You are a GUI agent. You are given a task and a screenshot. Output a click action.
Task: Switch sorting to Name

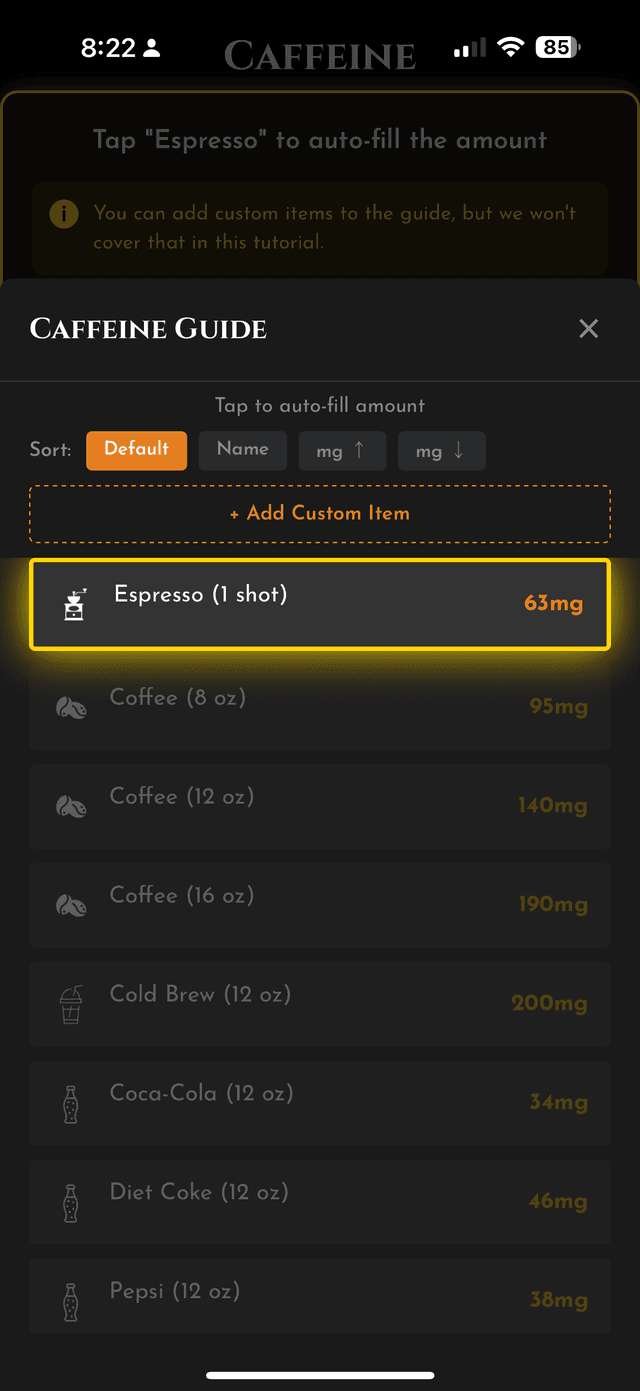click(242, 450)
